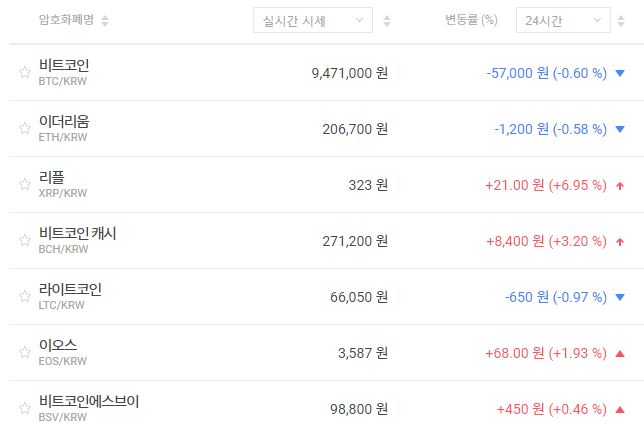Toggle the Ethereum (이더리움) favorite star
The height and width of the screenshot is (433, 644).
pyautogui.click(x=24, y=128)
